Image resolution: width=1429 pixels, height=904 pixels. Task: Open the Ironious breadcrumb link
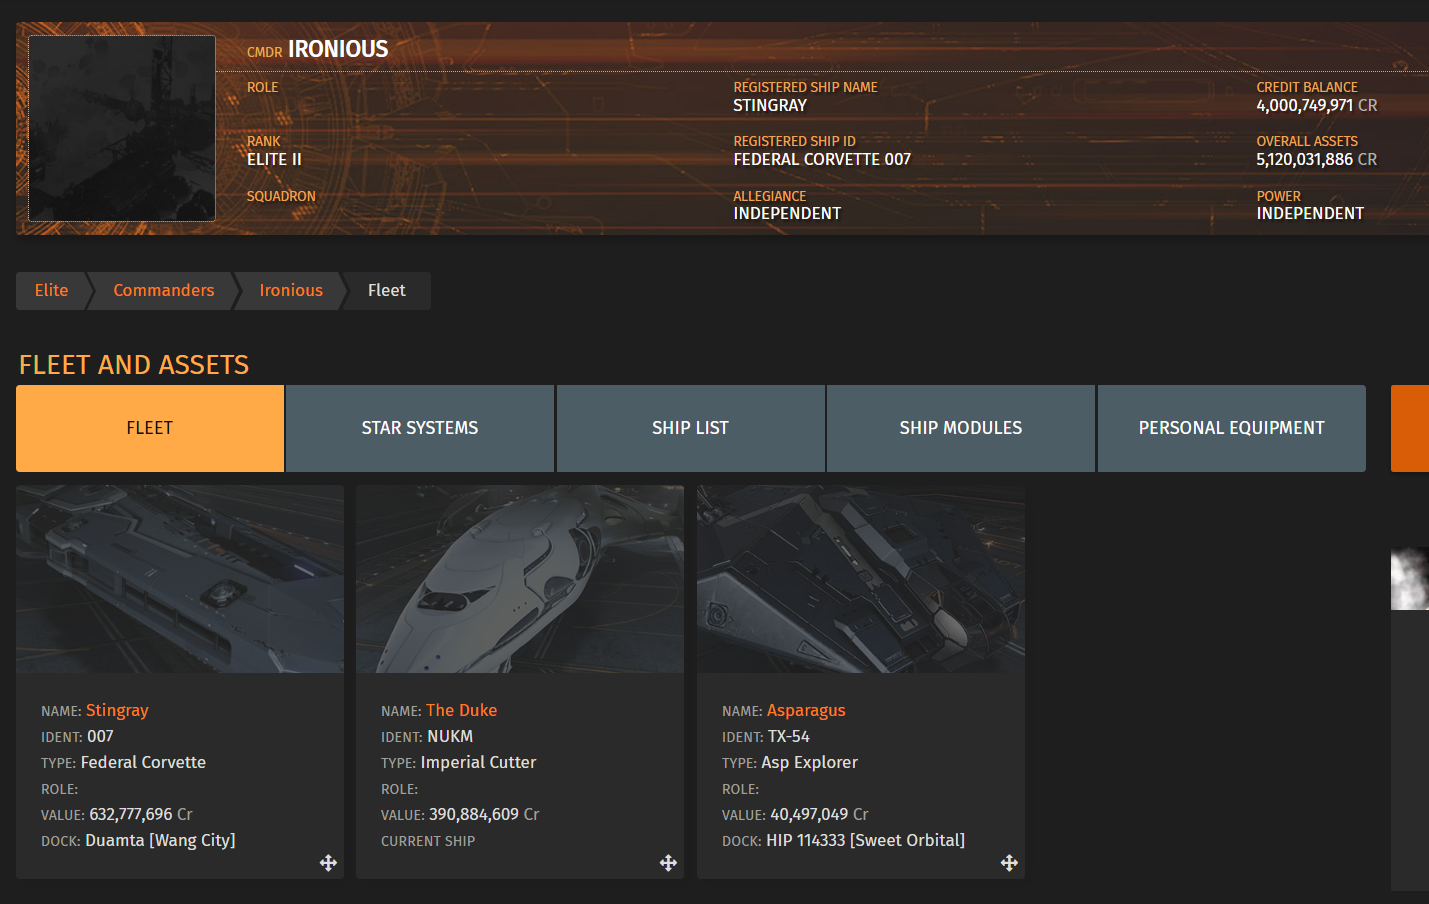291,291
